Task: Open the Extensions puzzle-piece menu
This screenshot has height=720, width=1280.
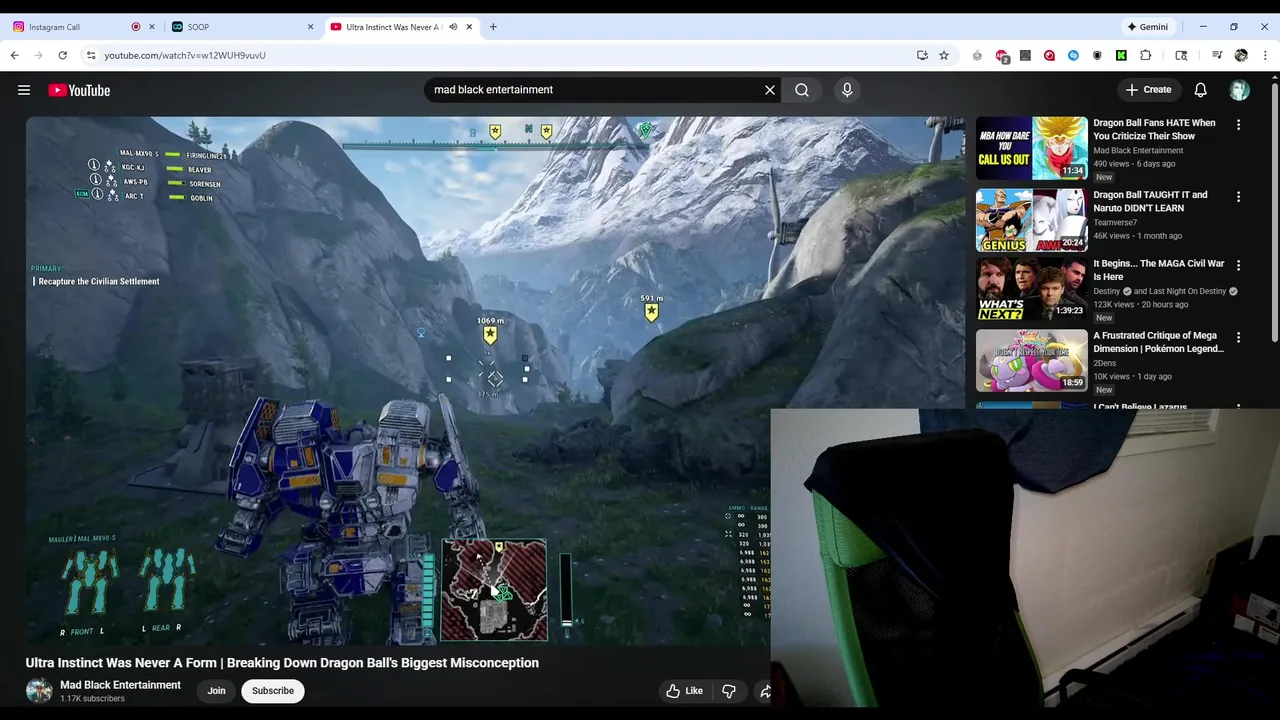Action: coord(1146,55)
